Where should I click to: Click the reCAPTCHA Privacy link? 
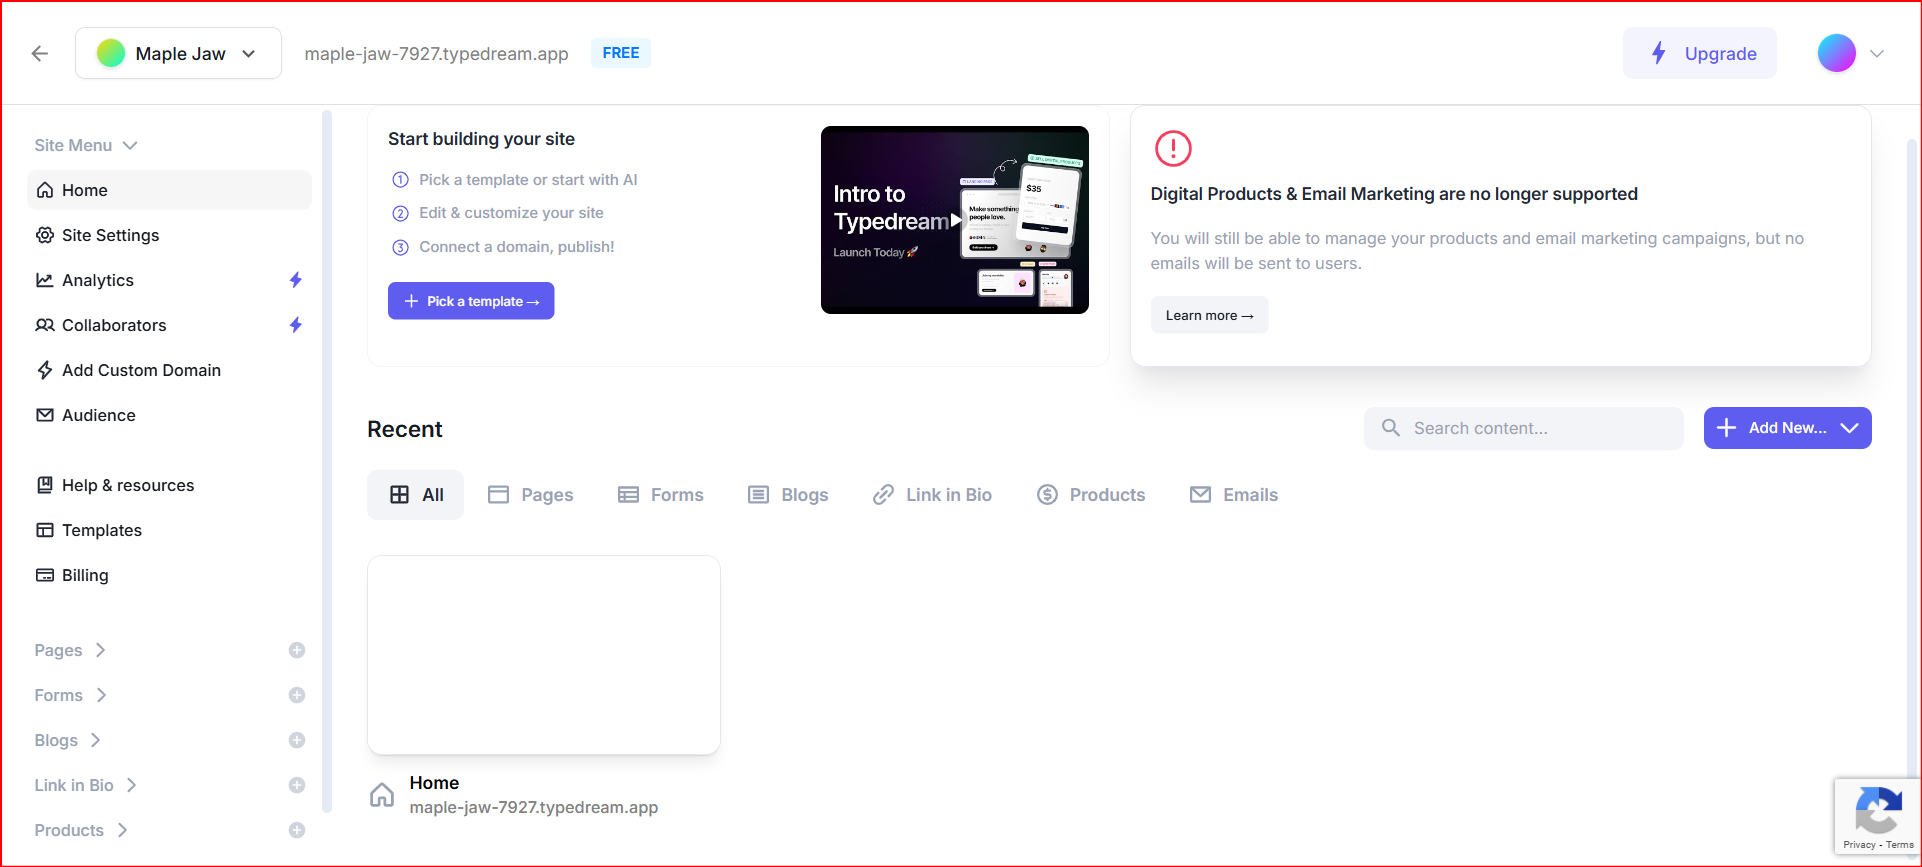pyautogui.click(x=1859, y=845)
